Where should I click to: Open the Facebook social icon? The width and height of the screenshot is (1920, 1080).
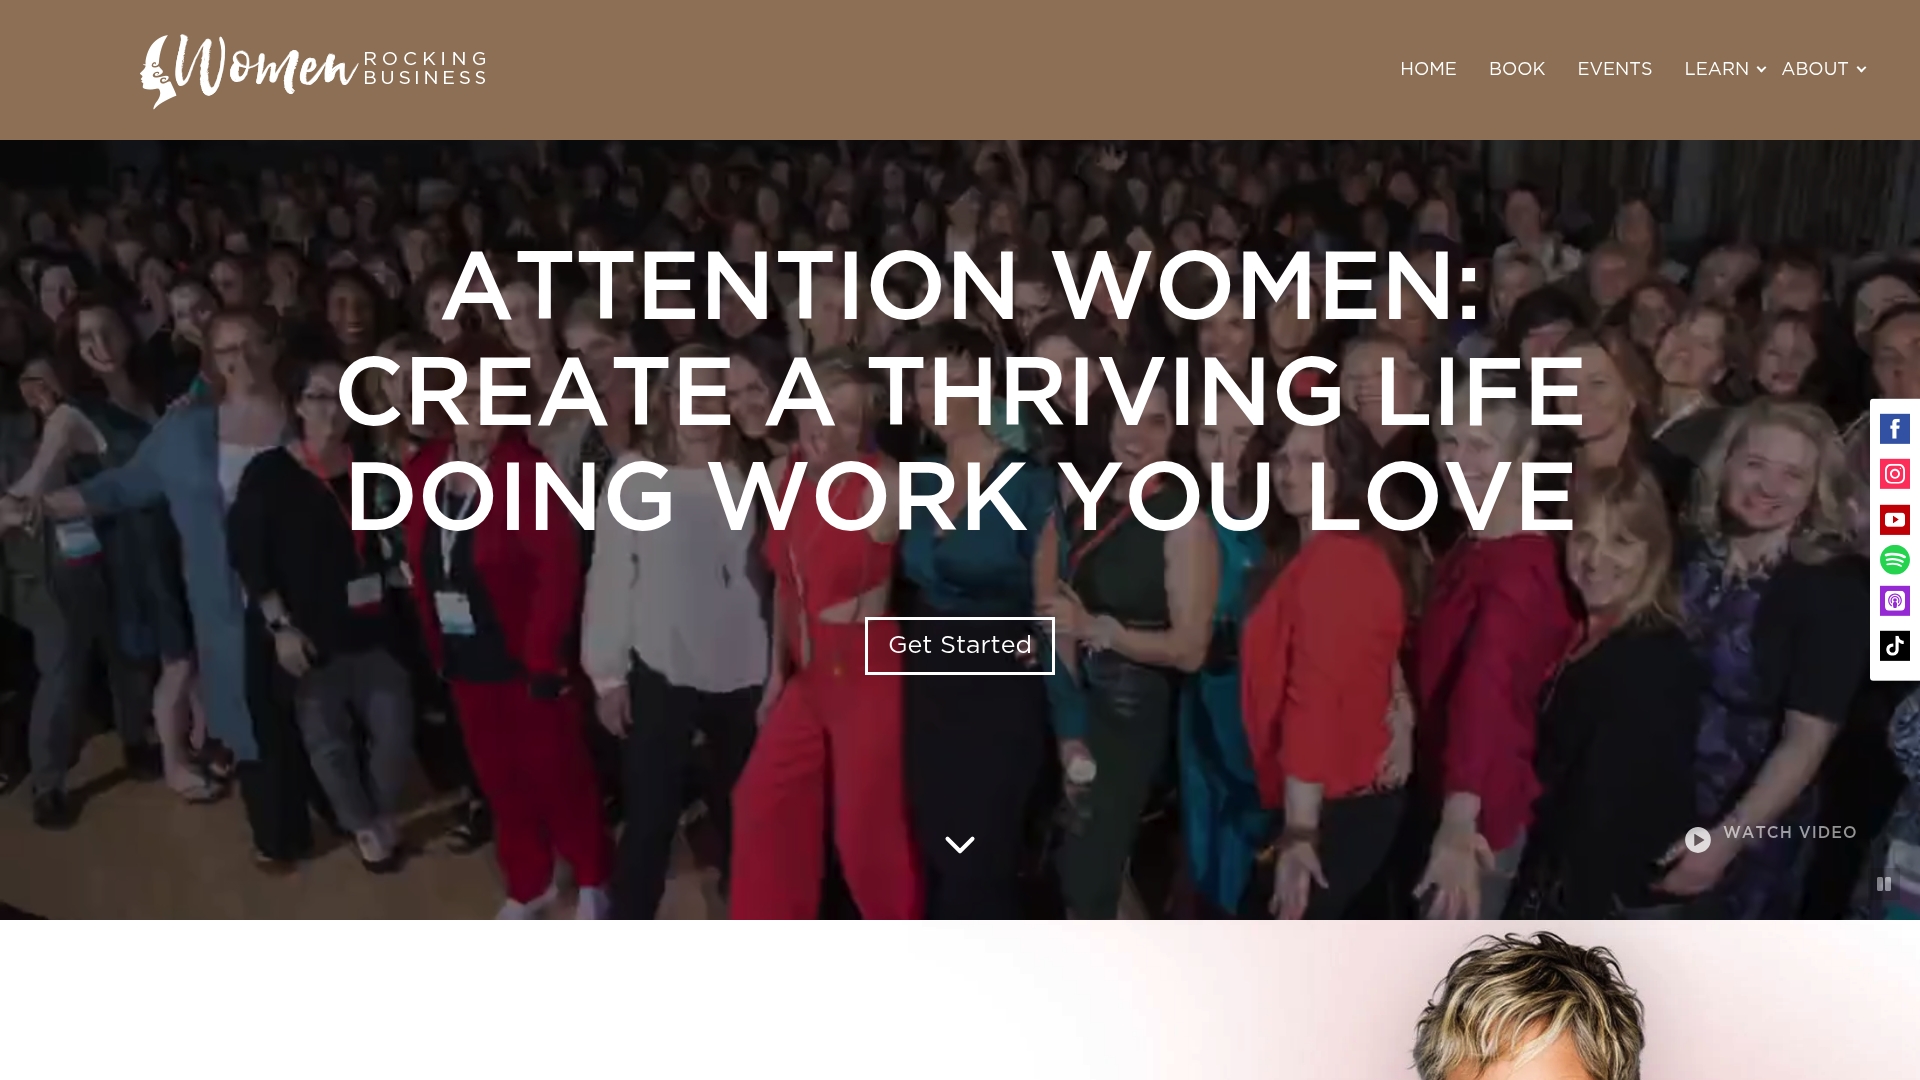[1894, 429]
